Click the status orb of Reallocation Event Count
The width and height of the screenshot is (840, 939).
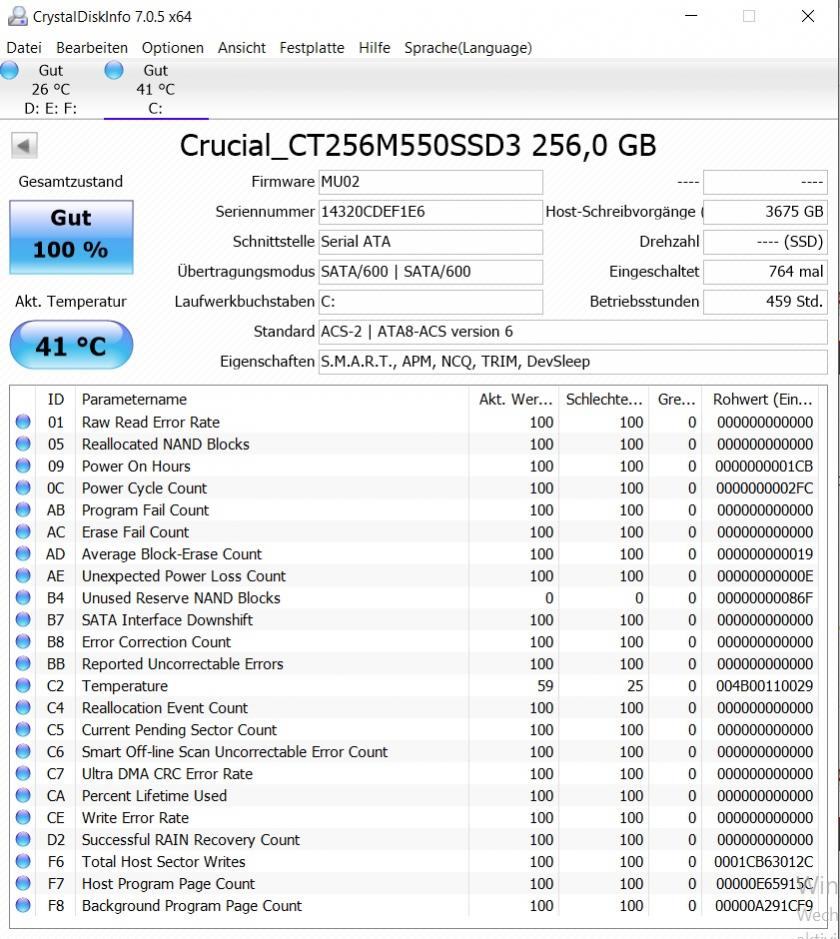(23, 707)
